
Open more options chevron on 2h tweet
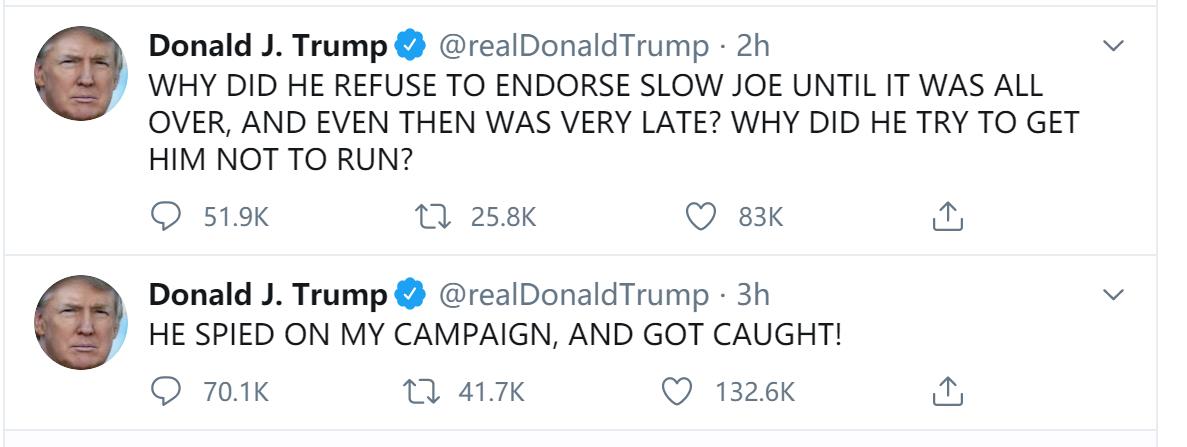(1112, 46)
